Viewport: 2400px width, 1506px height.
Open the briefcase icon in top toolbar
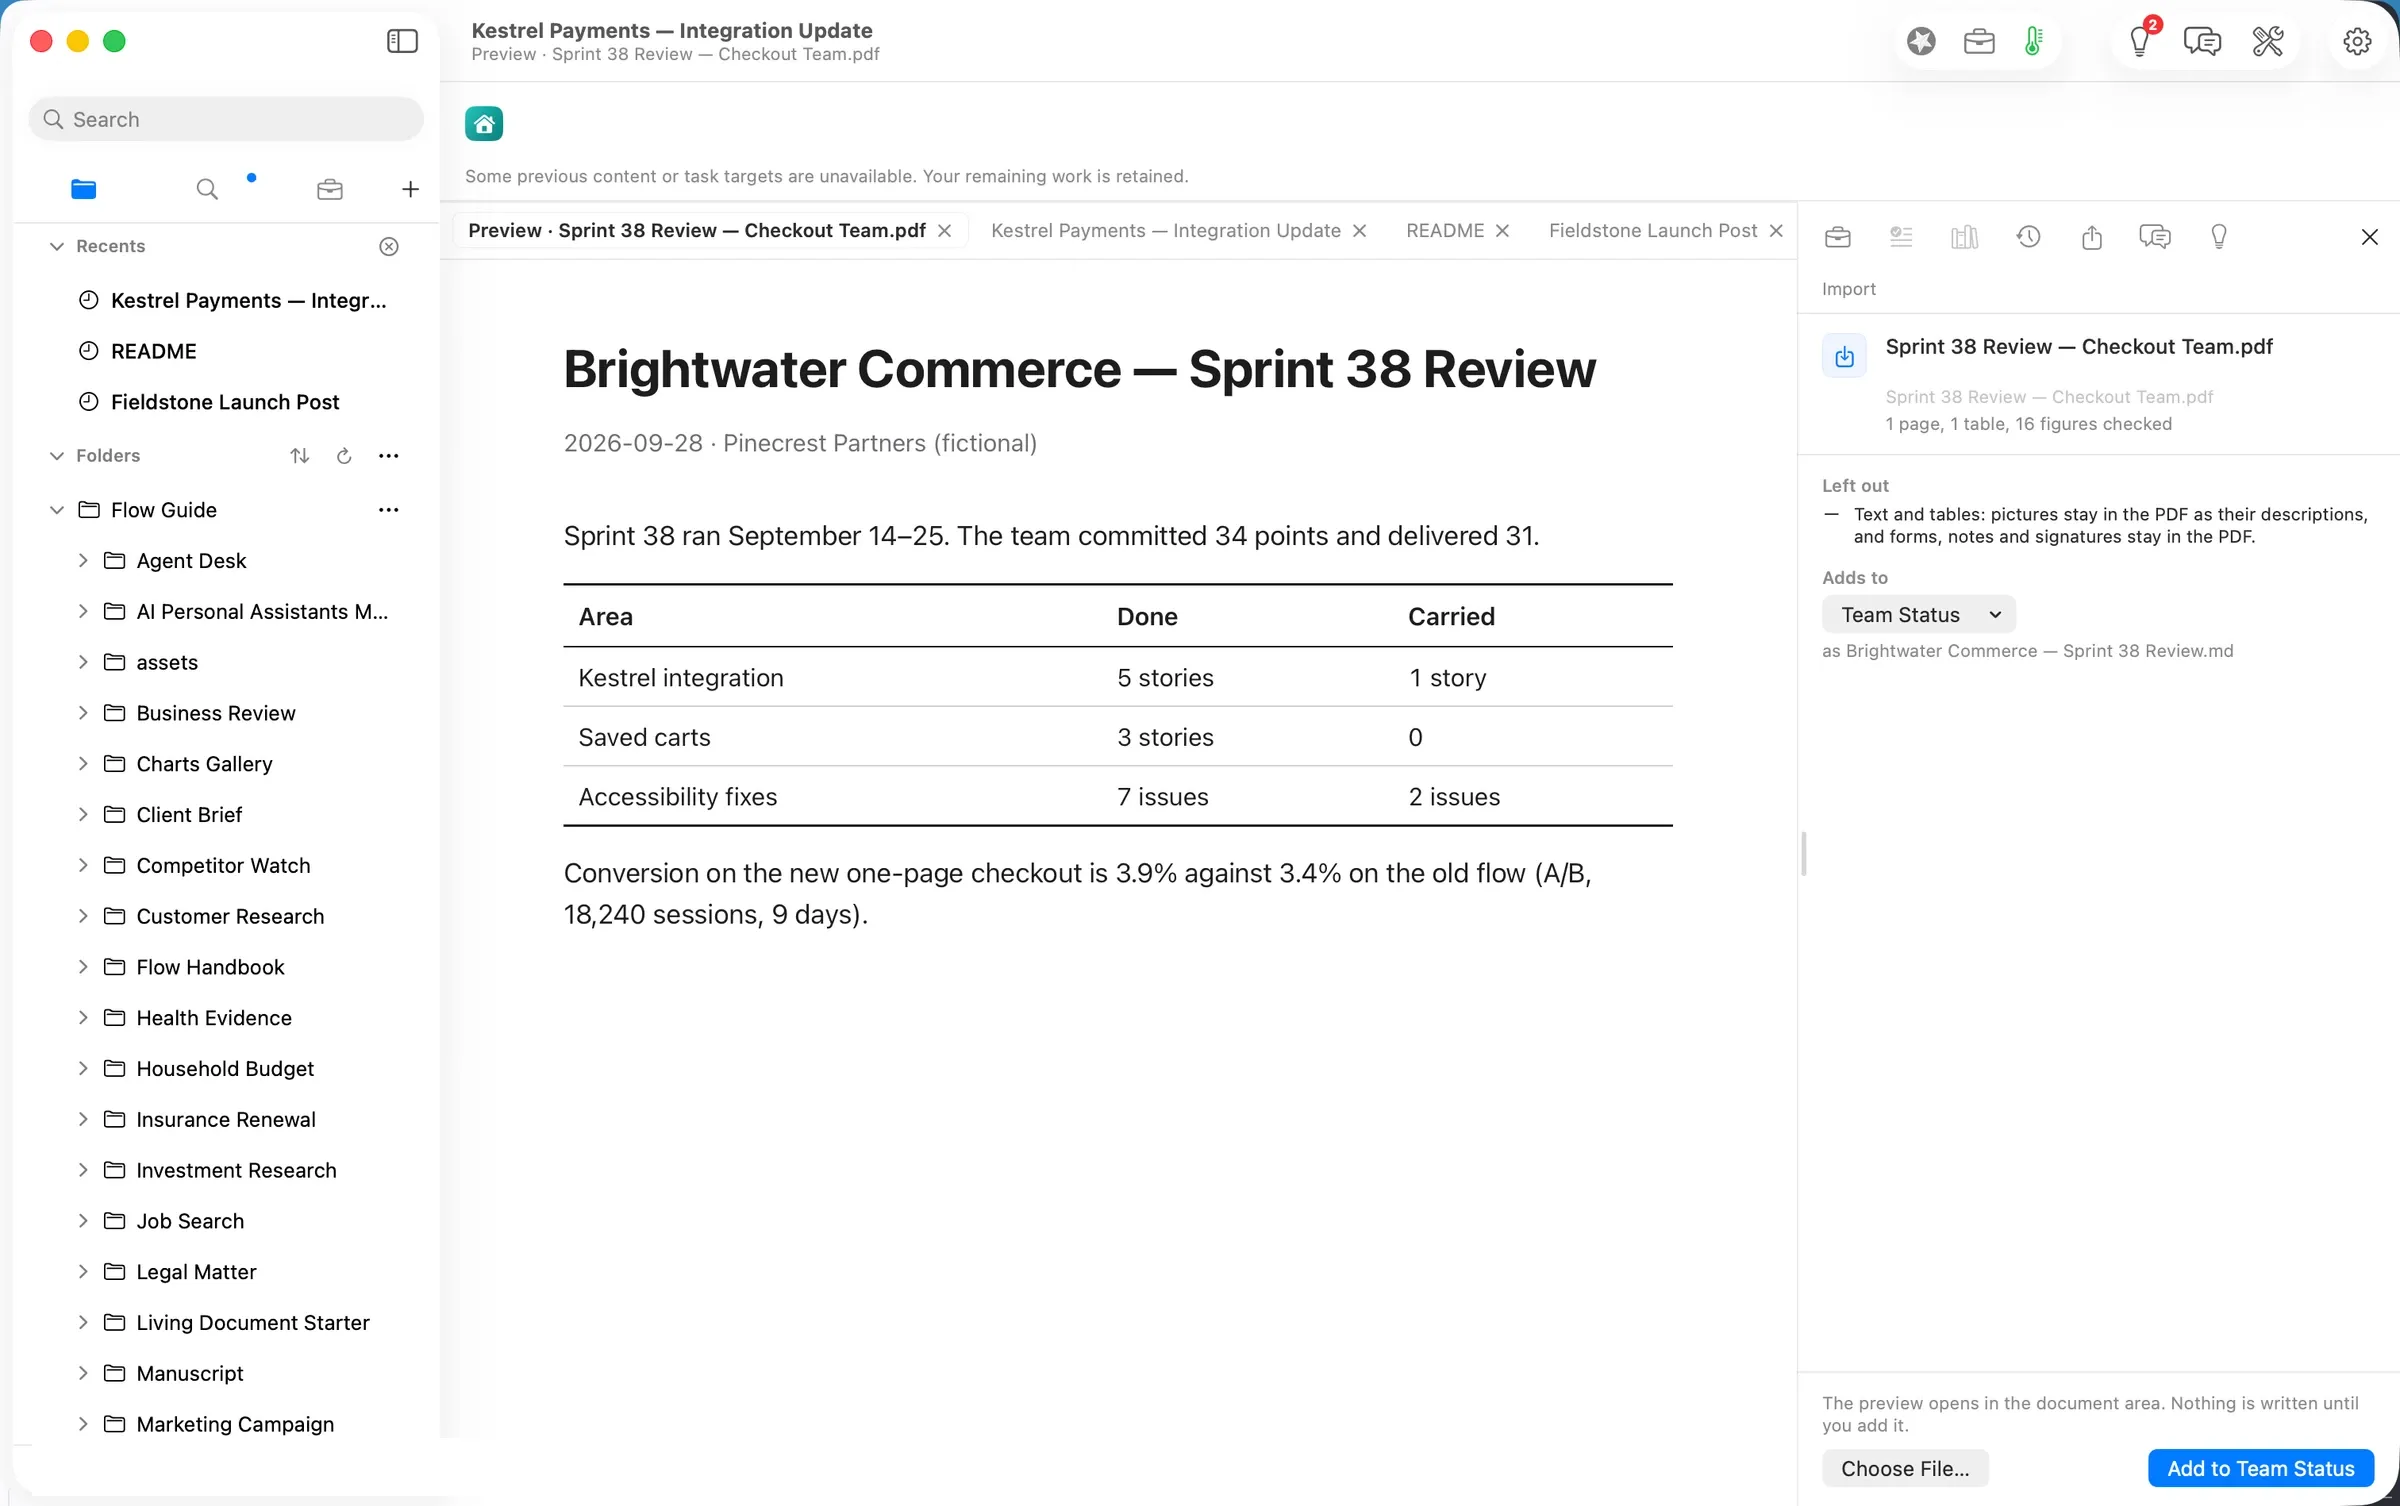click(1979, 41)
